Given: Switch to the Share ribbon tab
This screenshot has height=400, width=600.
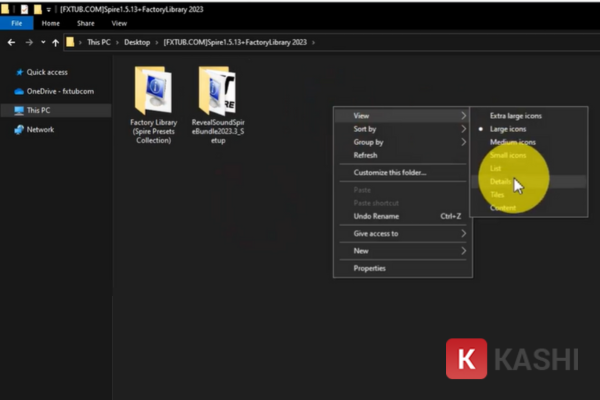Looking at the screenshot, I should (x=86, y=22).
